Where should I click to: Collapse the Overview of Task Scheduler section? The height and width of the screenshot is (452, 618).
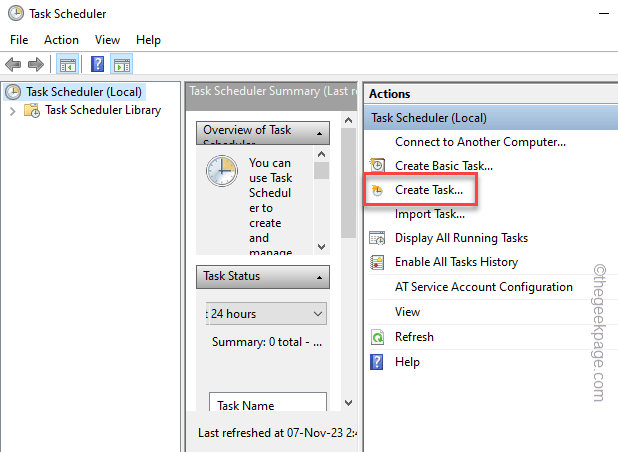320,134
